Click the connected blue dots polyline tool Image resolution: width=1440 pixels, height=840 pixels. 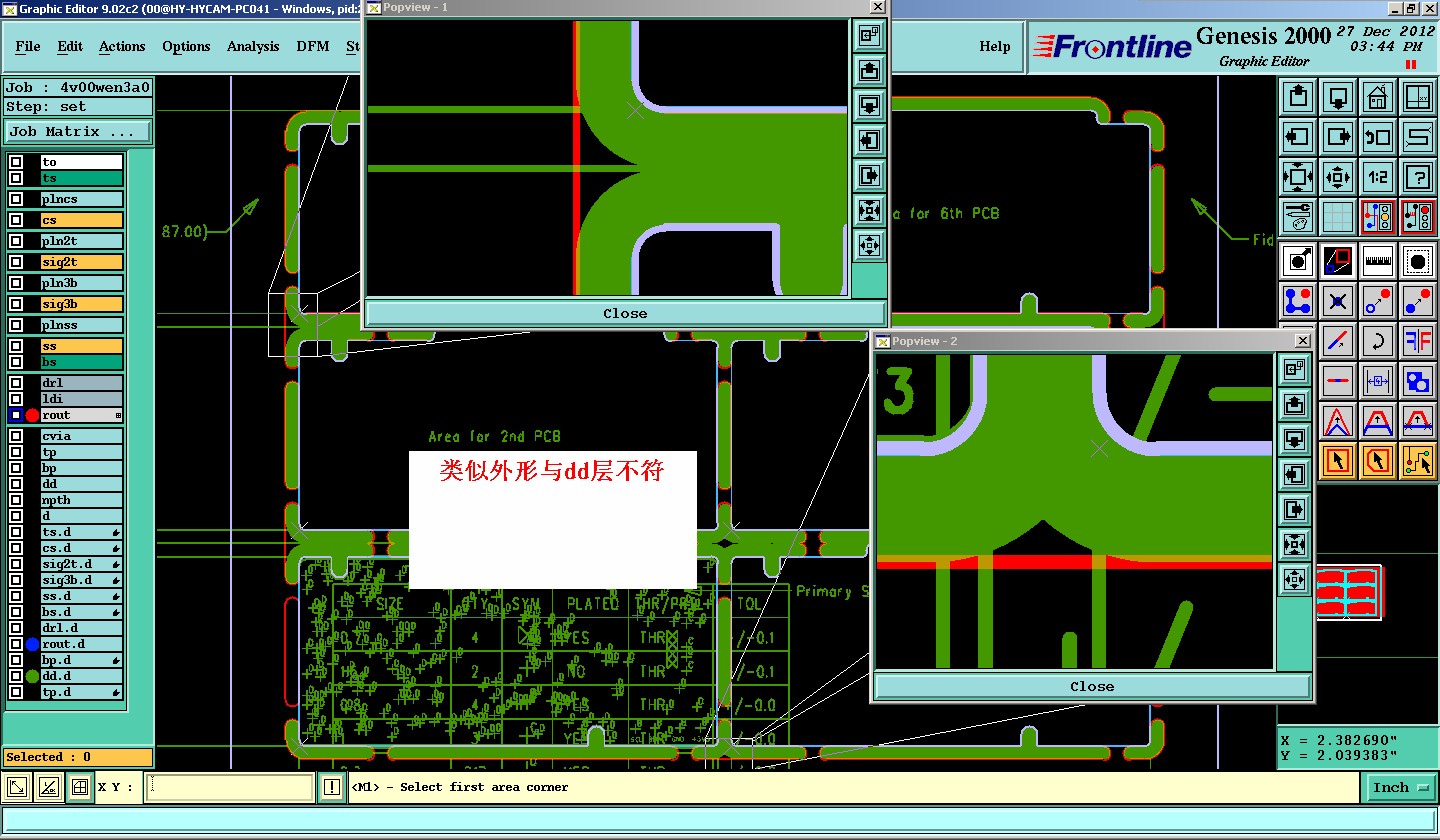click(1298, 301)
